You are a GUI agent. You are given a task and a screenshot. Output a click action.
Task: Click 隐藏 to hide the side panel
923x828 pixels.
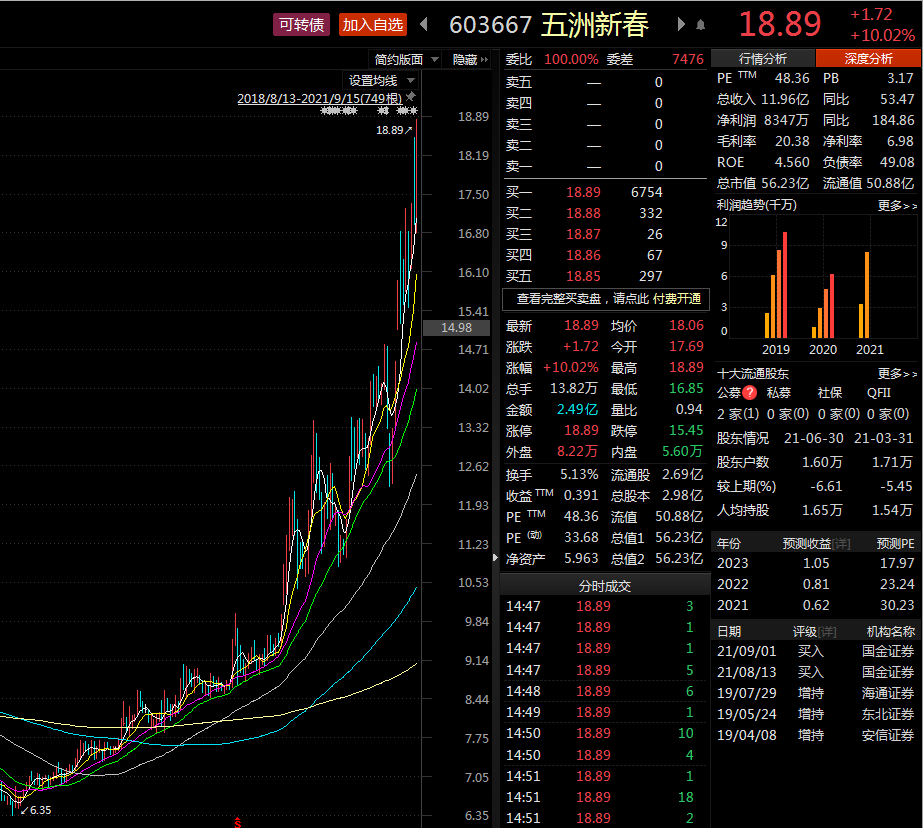pos(465,59)
